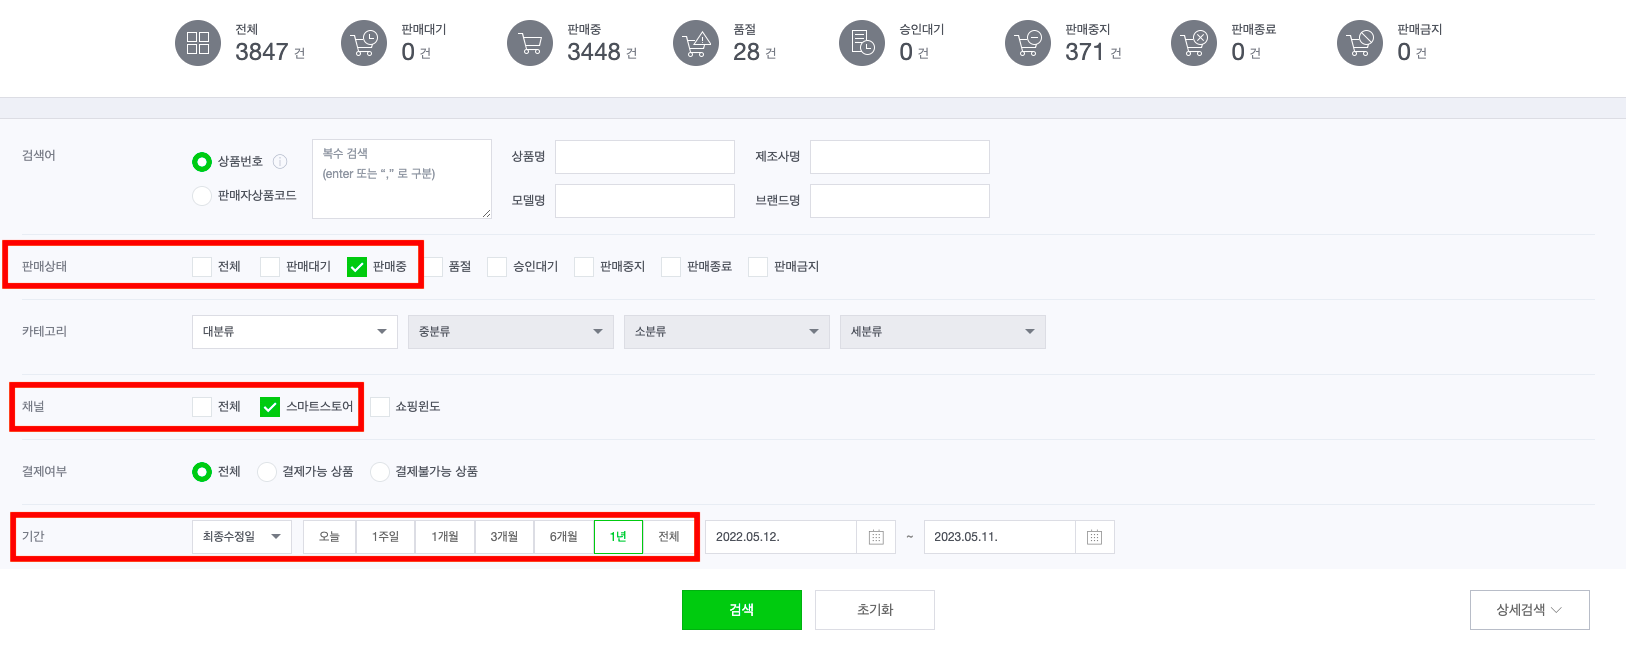Check the 판매중지 status checkbox
This screenshot has height=647, width=1626.
pyautogui.click(x=584, y=267)
